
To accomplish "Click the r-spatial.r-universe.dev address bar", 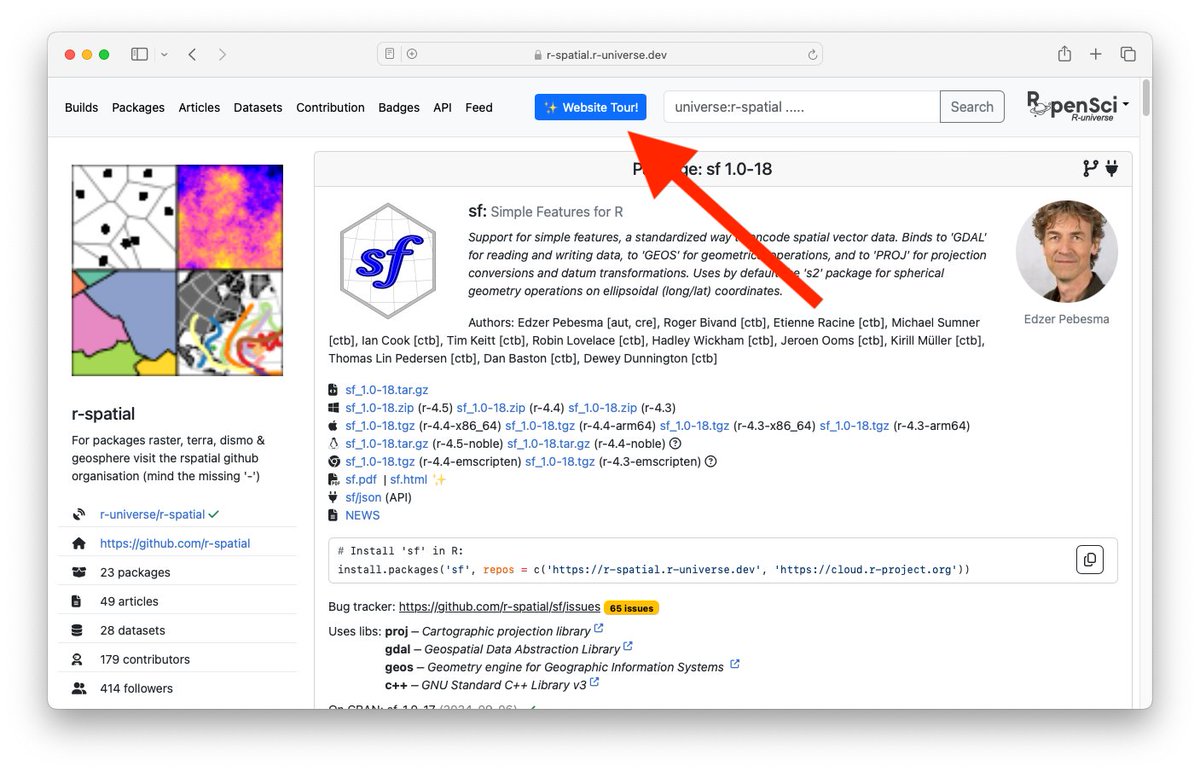I will click(x=601, y=54).
